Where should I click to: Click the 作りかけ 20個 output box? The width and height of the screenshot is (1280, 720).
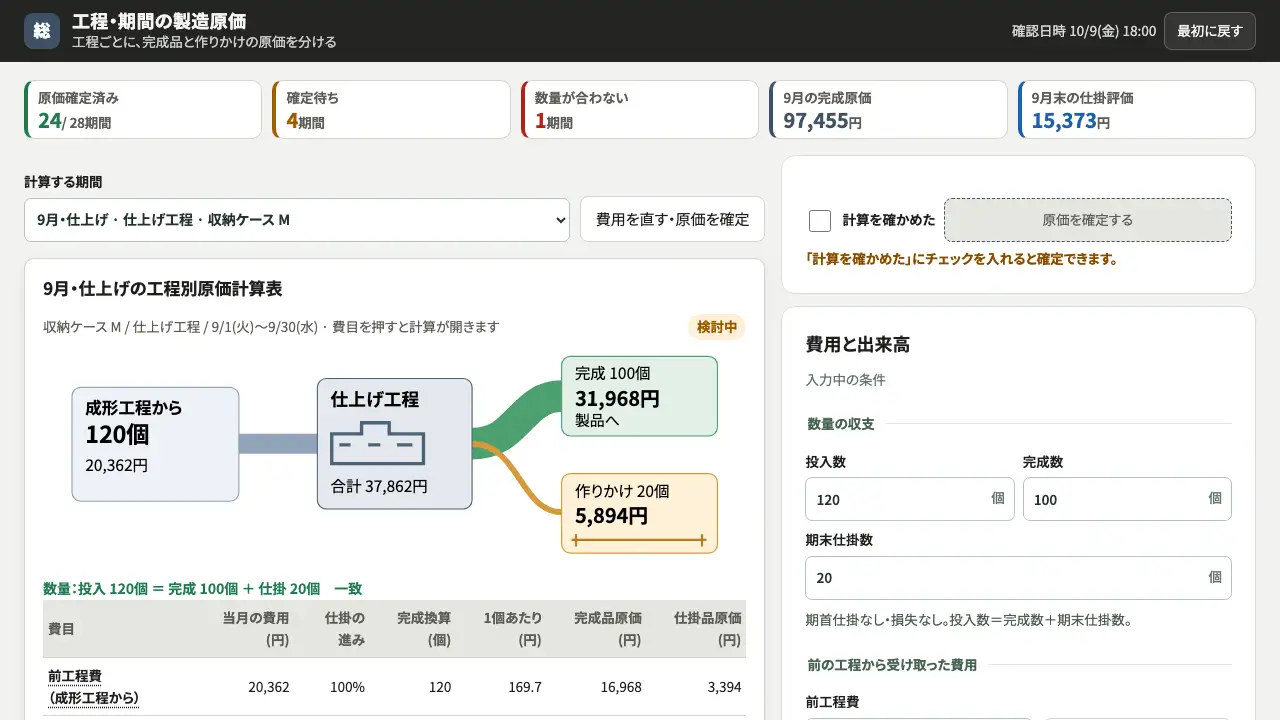click(639, 513)
